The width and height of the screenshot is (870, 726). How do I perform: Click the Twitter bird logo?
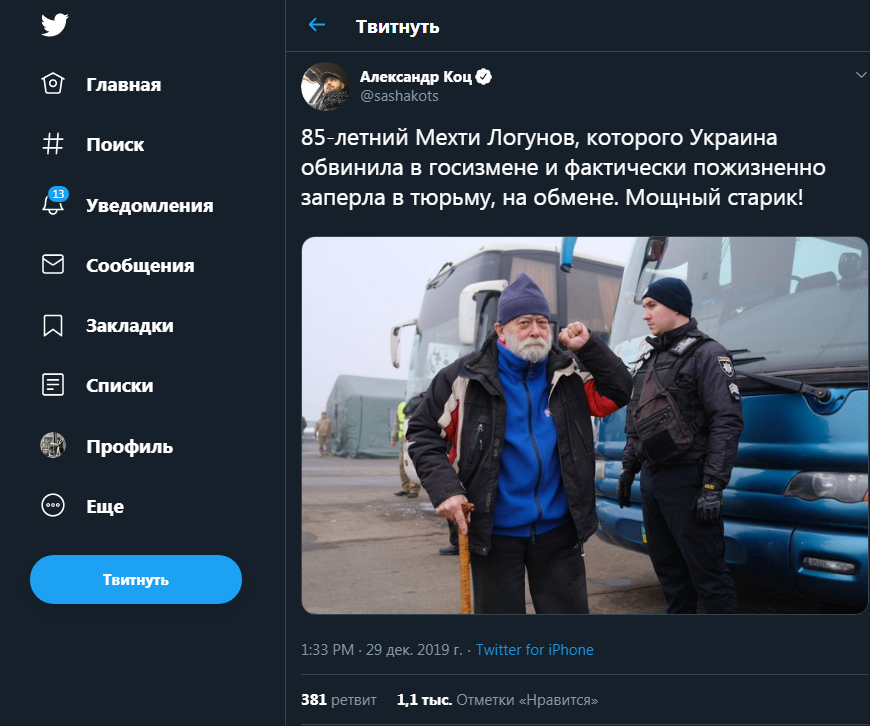tap(54, 25)
